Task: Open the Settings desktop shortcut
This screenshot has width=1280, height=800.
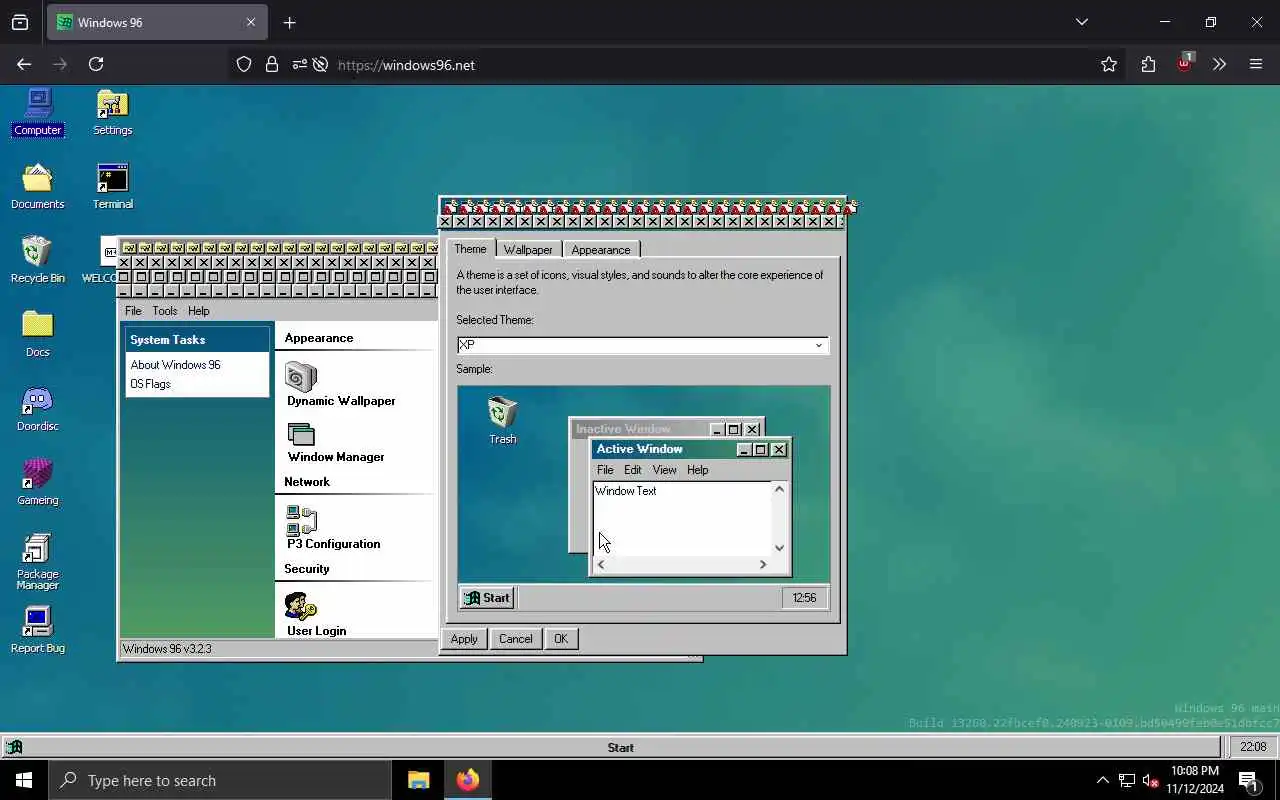Action: click(x=112, y=112)
